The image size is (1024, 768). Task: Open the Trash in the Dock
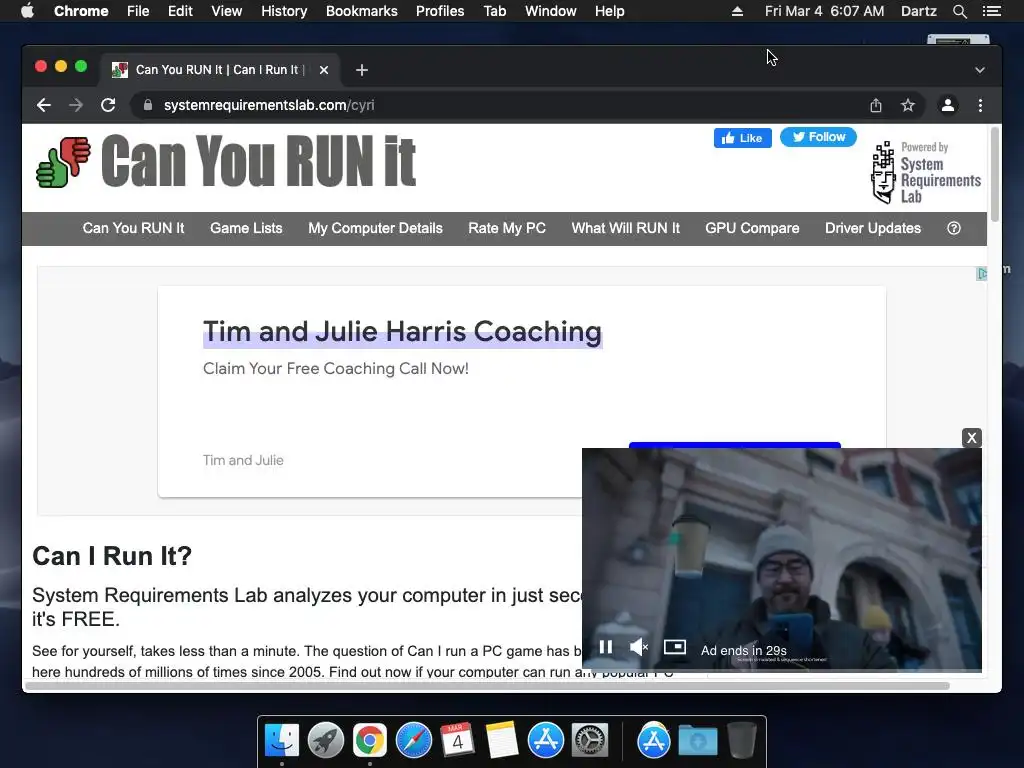tap(741, 741)
